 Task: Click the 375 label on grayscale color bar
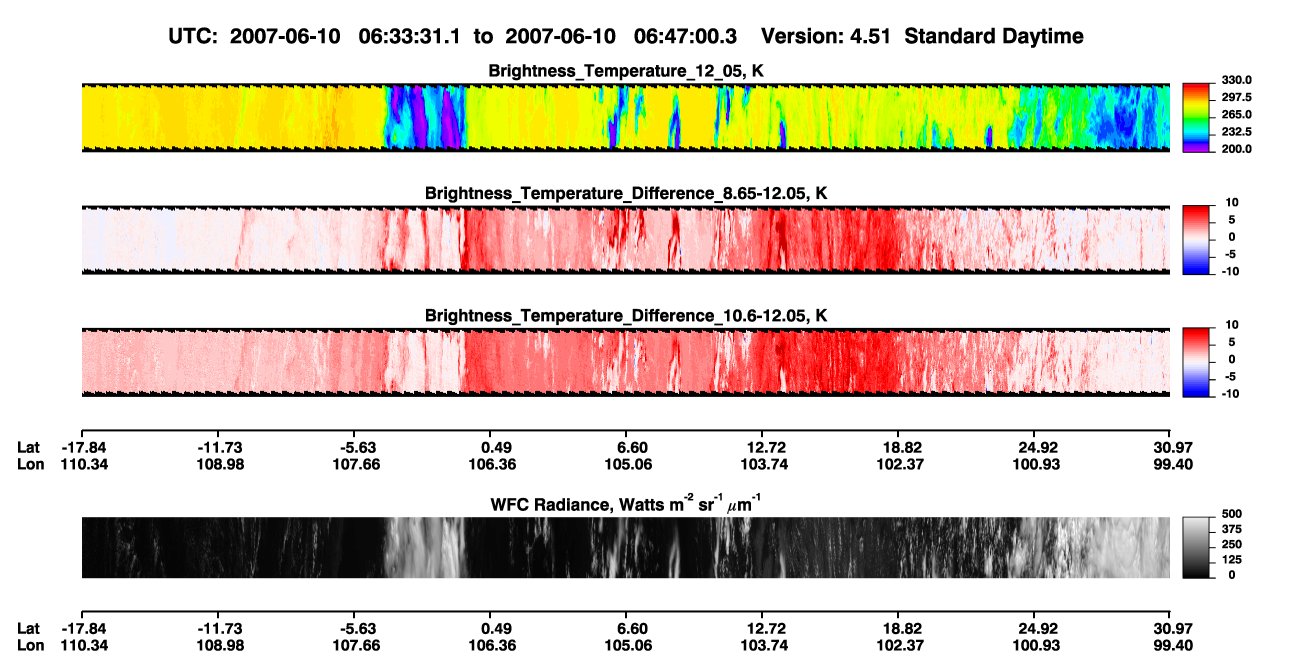coord(1233,529)
